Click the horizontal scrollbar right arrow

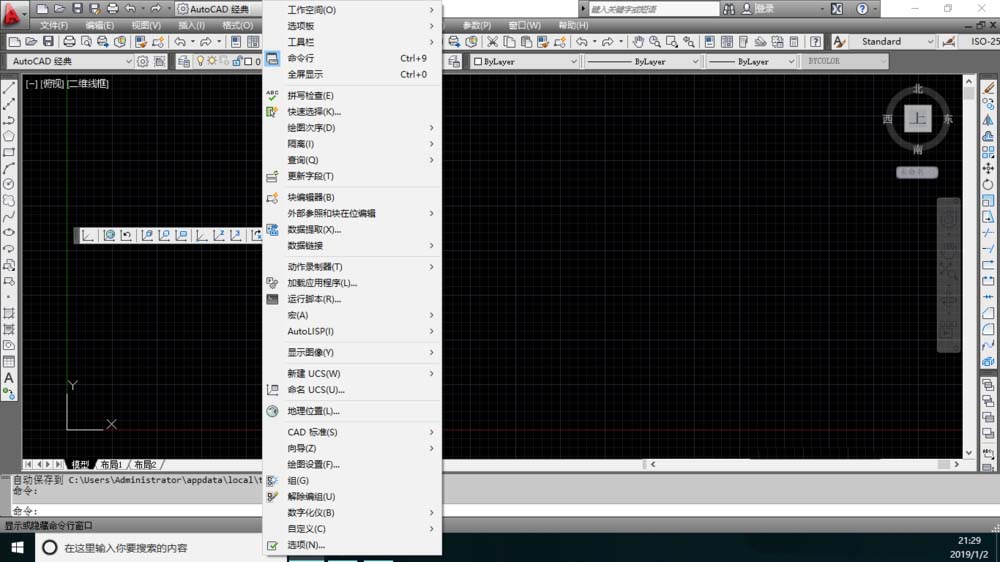(956, 464)
